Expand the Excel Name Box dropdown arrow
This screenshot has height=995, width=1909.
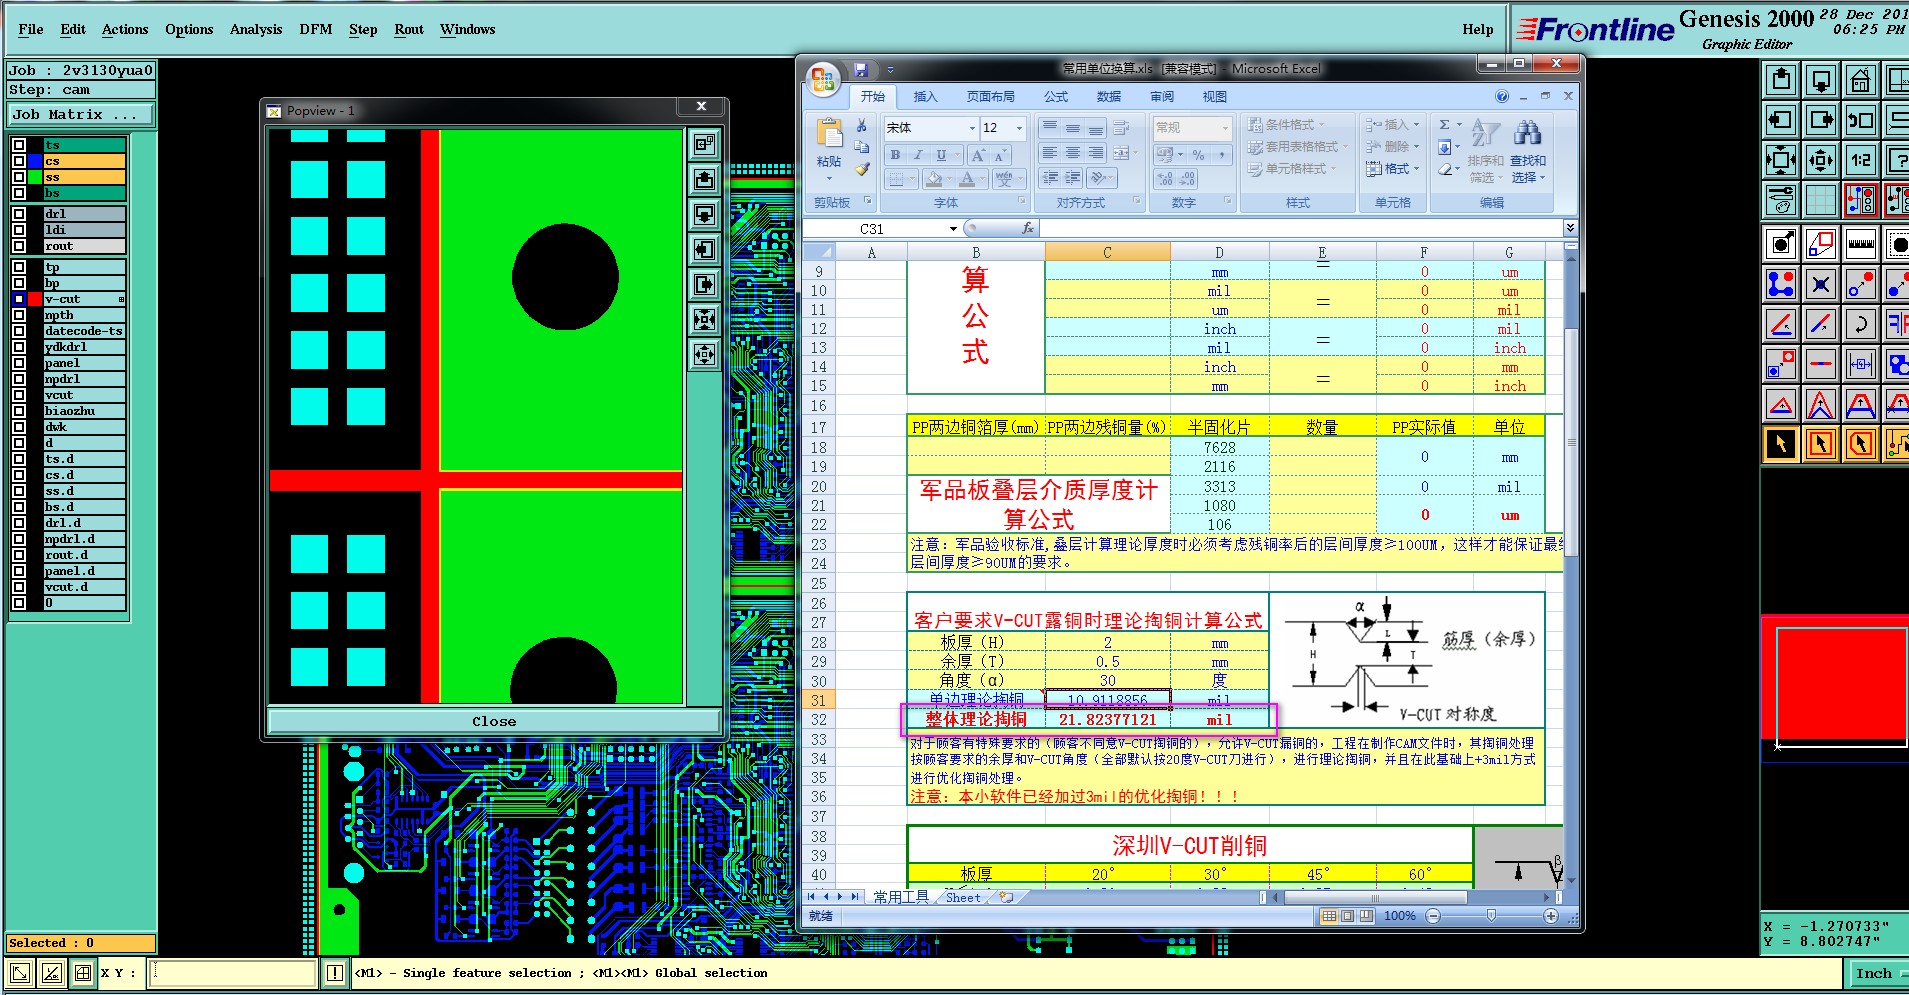click(953, 229)
